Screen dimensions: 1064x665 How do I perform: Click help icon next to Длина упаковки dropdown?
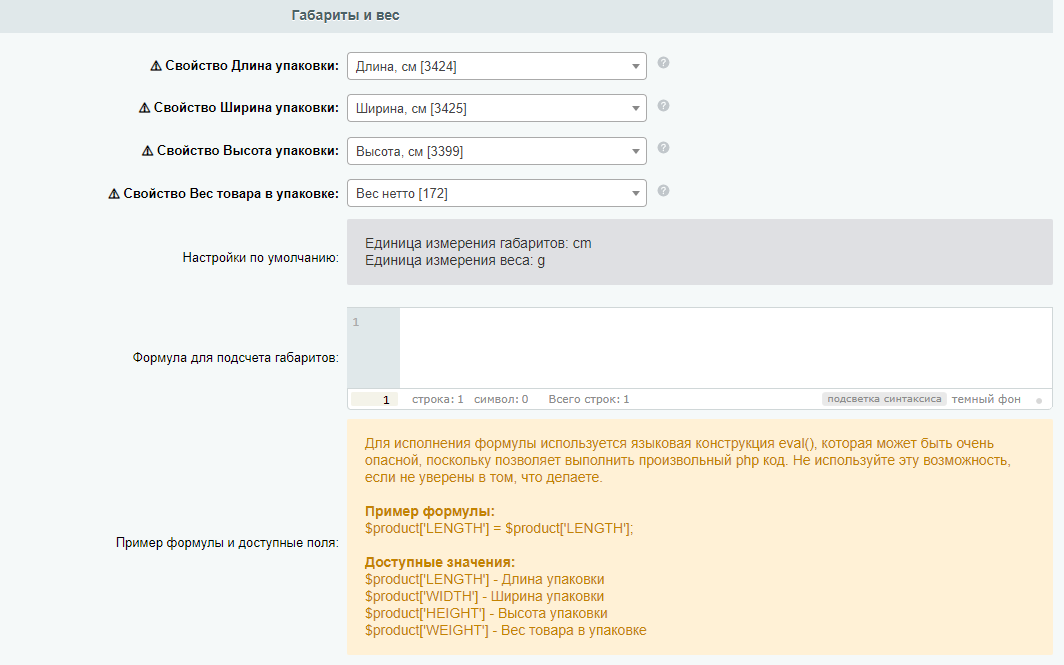tap(664, 62)
